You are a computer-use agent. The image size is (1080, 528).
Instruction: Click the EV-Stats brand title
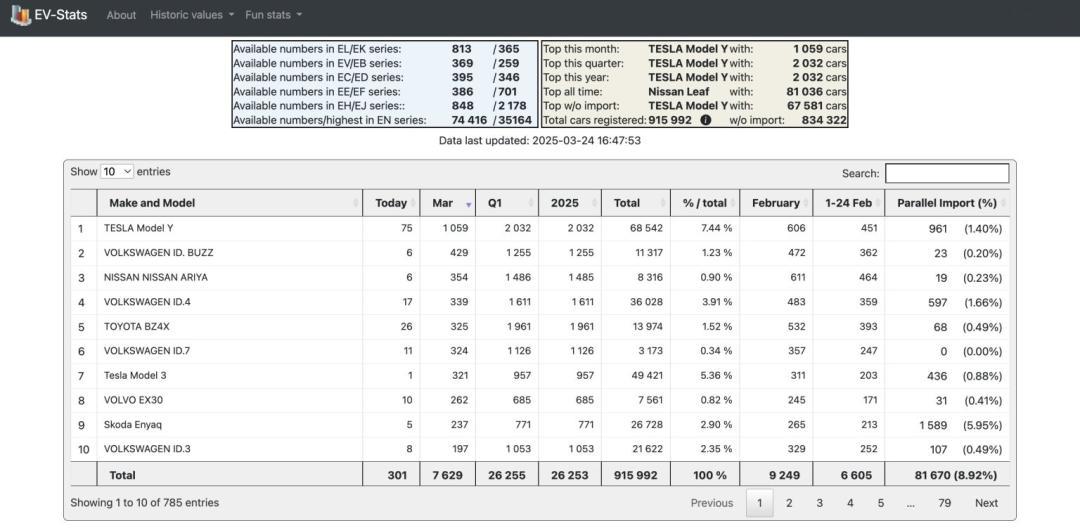[61, 14]
